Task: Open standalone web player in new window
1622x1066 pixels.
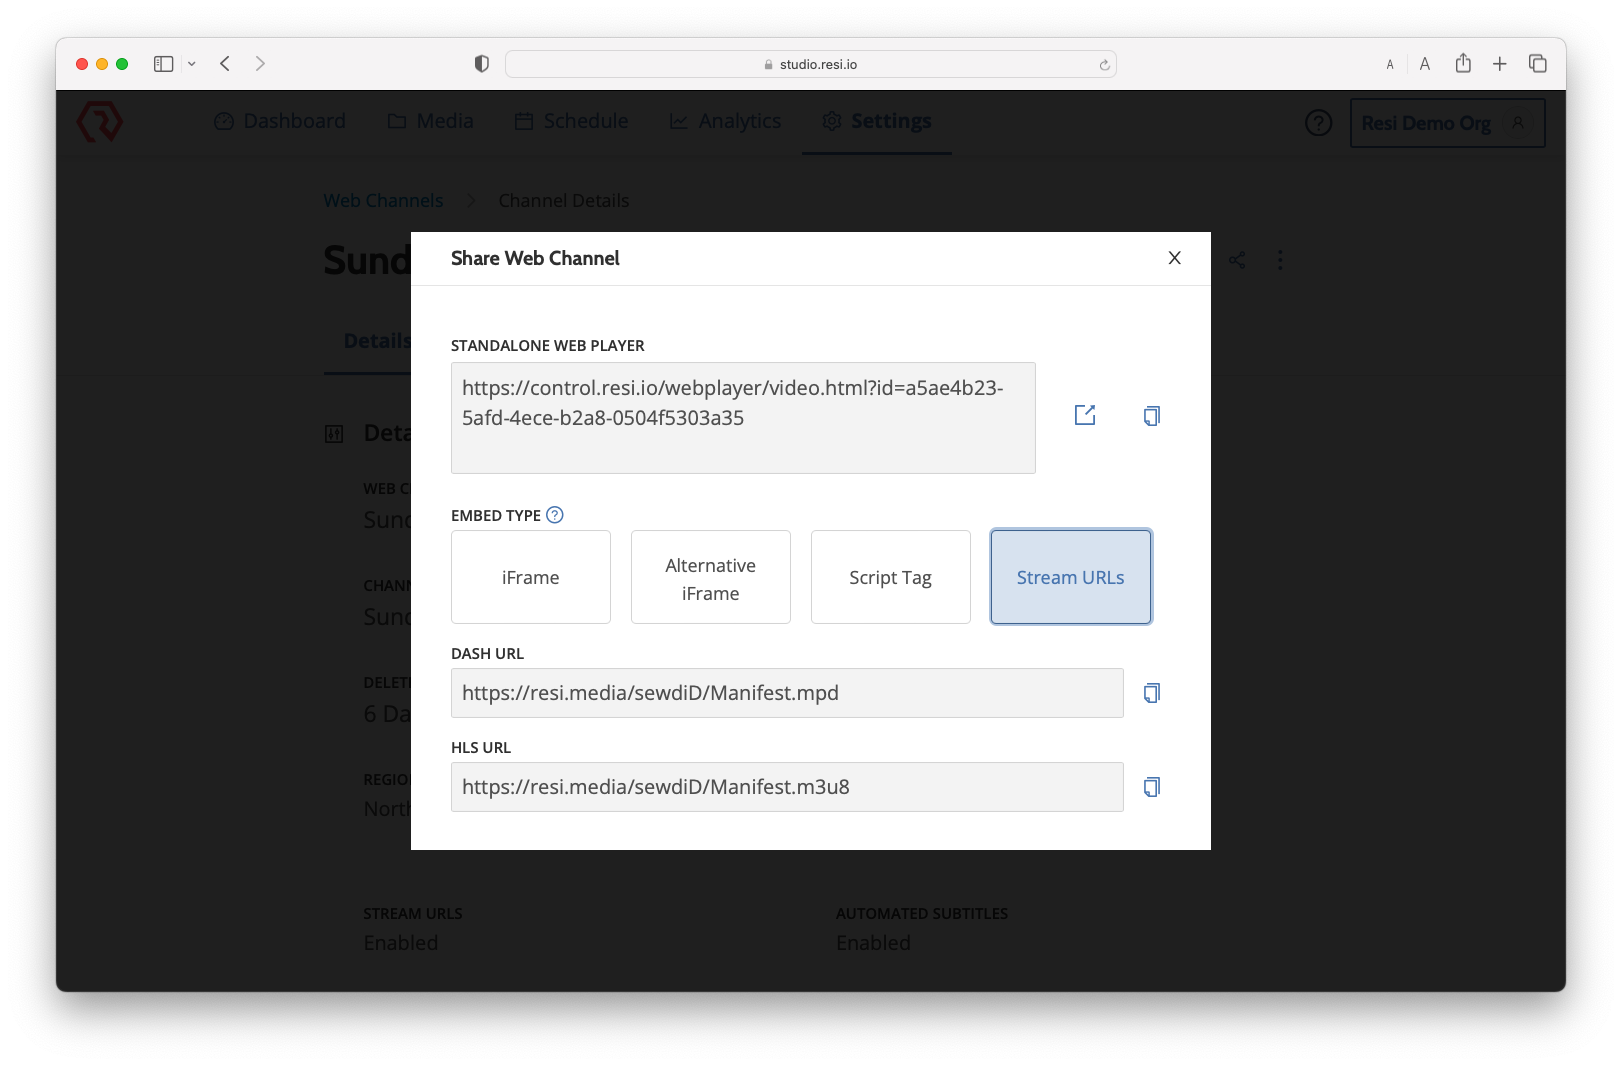Action: [1085, 415]
